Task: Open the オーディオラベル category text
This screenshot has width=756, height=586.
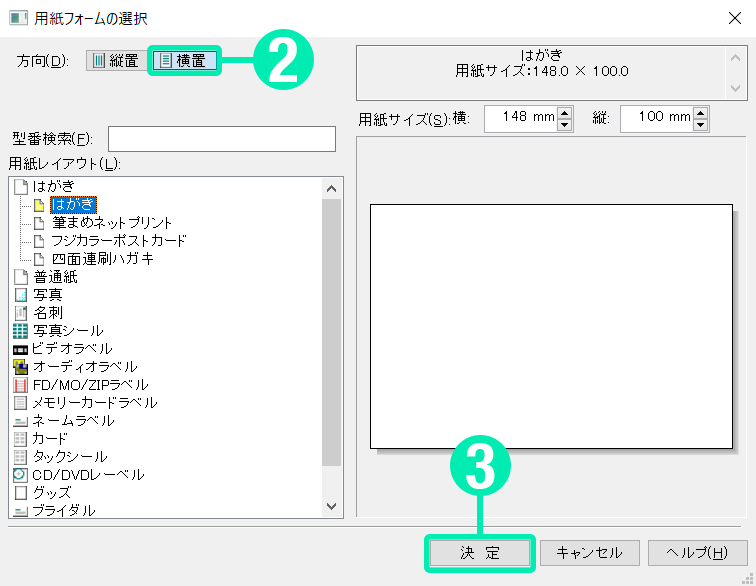Action: coord(85,367)
